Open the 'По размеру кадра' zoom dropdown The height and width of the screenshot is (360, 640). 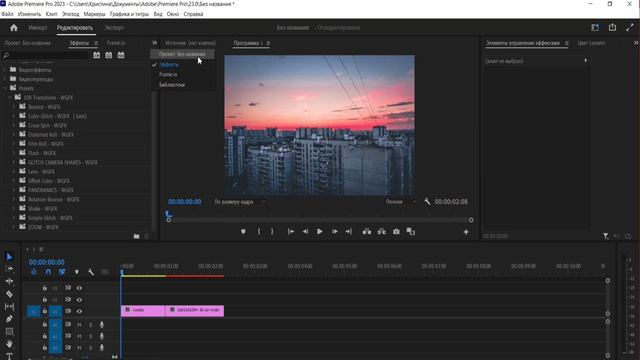click(240, 202)
